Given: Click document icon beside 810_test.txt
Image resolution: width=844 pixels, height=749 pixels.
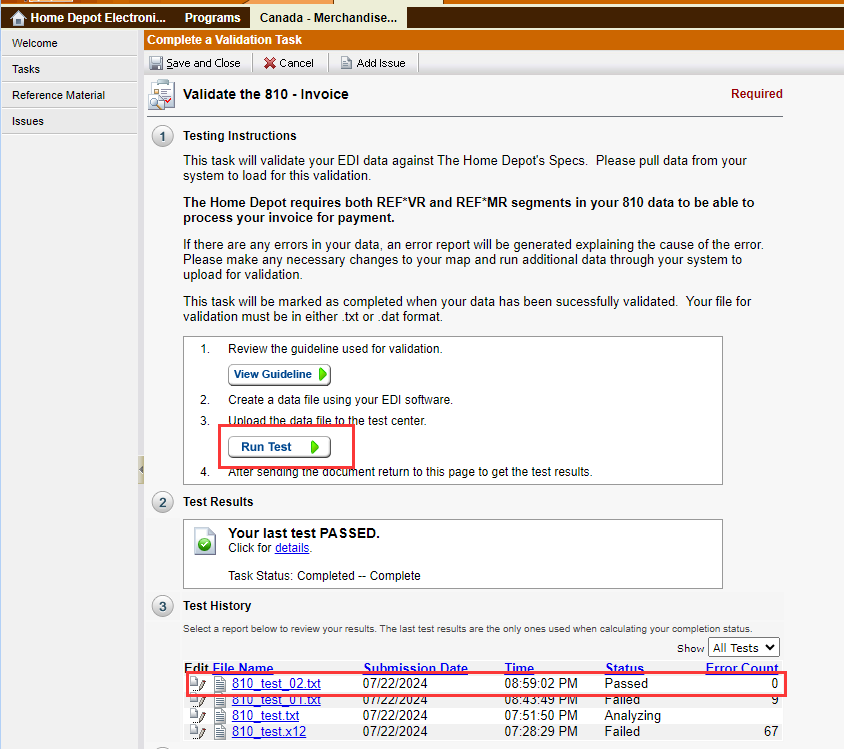Looking at the screenshot, I should point(220,716).
